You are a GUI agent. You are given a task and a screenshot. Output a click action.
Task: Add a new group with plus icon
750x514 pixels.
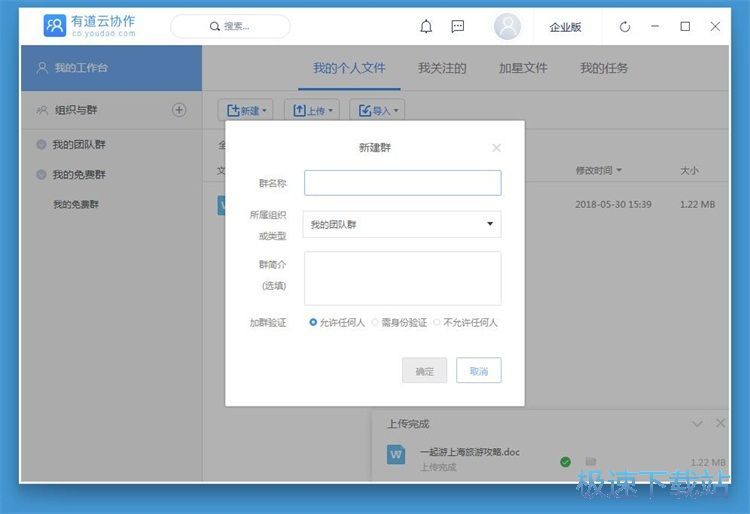pos(179,110)
